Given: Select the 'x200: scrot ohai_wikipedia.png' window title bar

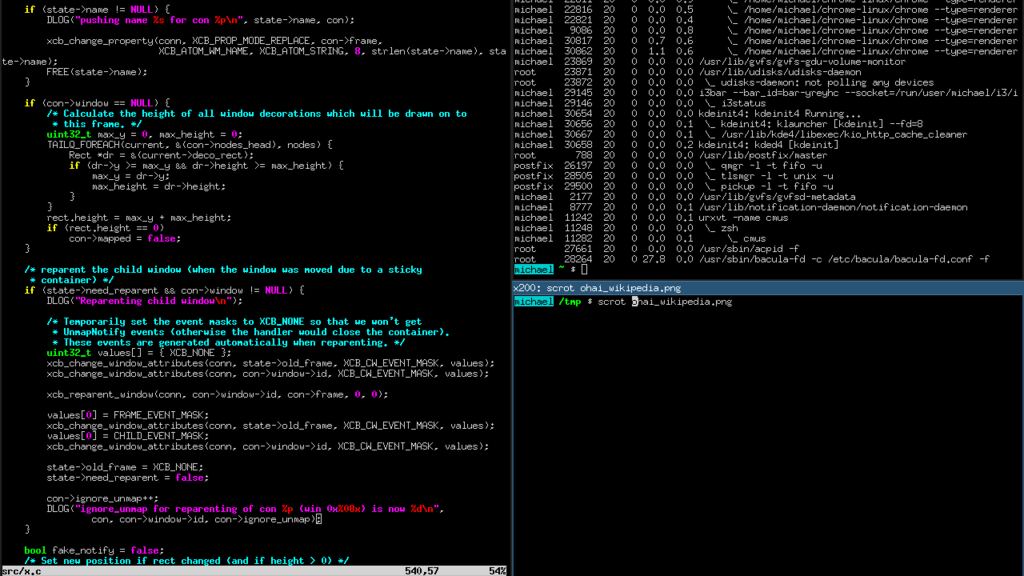Looking at the screenshot, I should click(x=768, y=288).
